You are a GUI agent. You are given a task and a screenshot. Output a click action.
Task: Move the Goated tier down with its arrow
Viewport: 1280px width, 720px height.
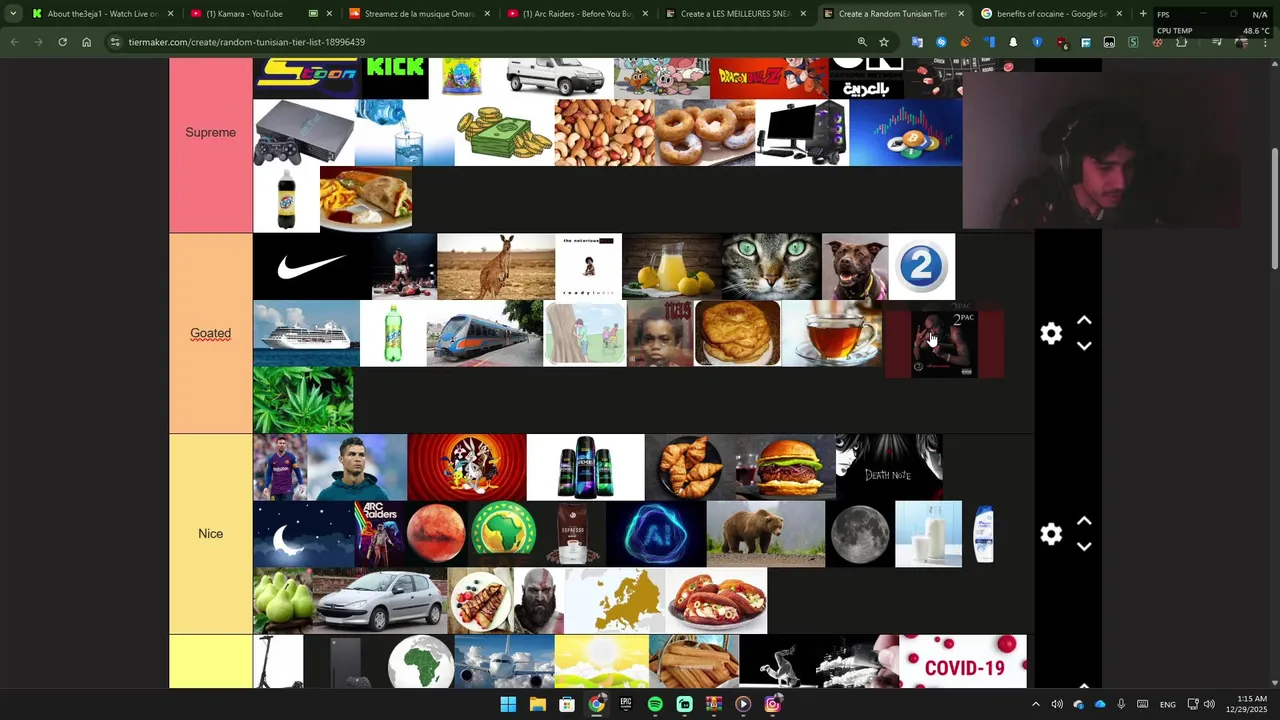click(x=1084, y=346)
